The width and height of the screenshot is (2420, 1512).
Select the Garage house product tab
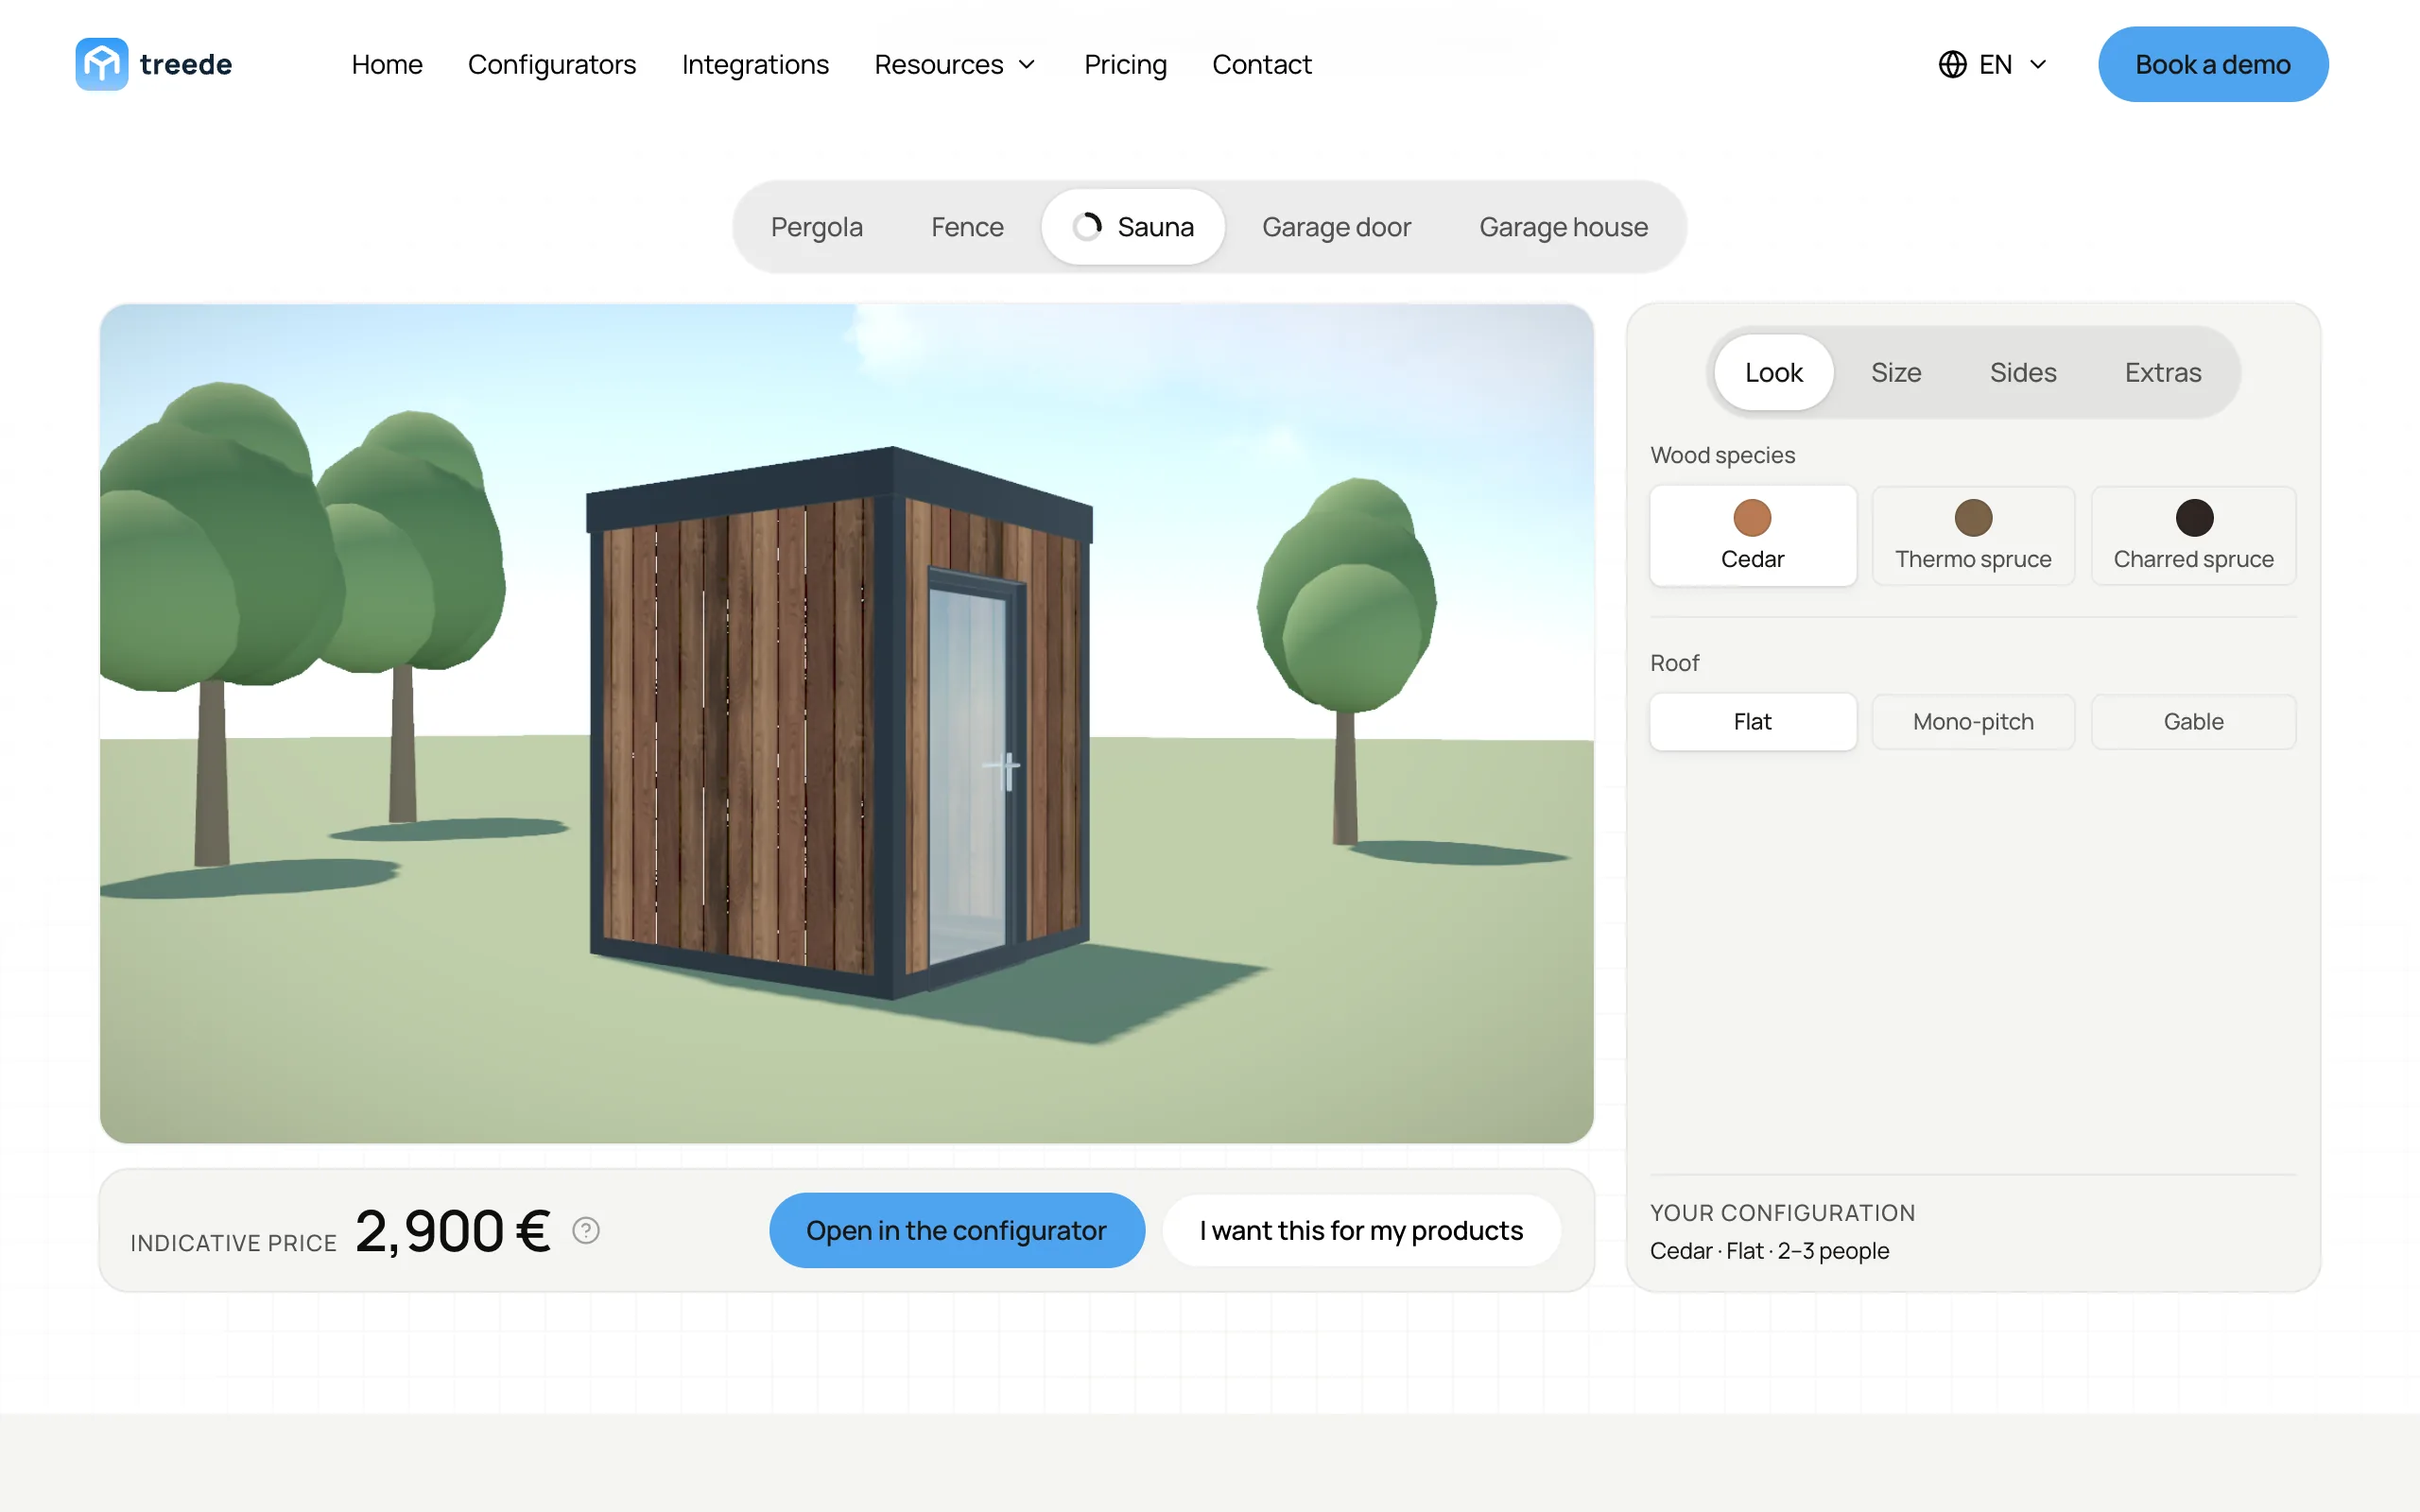[x=1563, y=227]
